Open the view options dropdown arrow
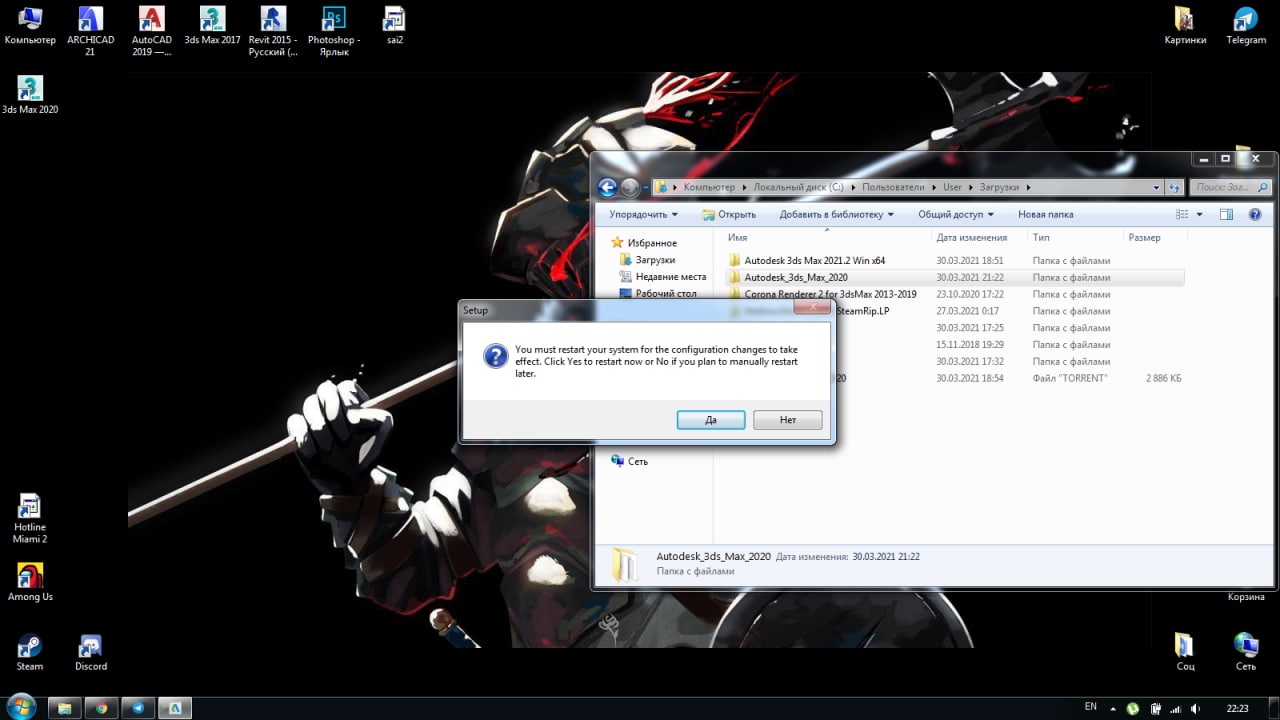Image resolution: width=1280 pixels, height=720 pixels. pyautogui.click(x=1200, y=214)
